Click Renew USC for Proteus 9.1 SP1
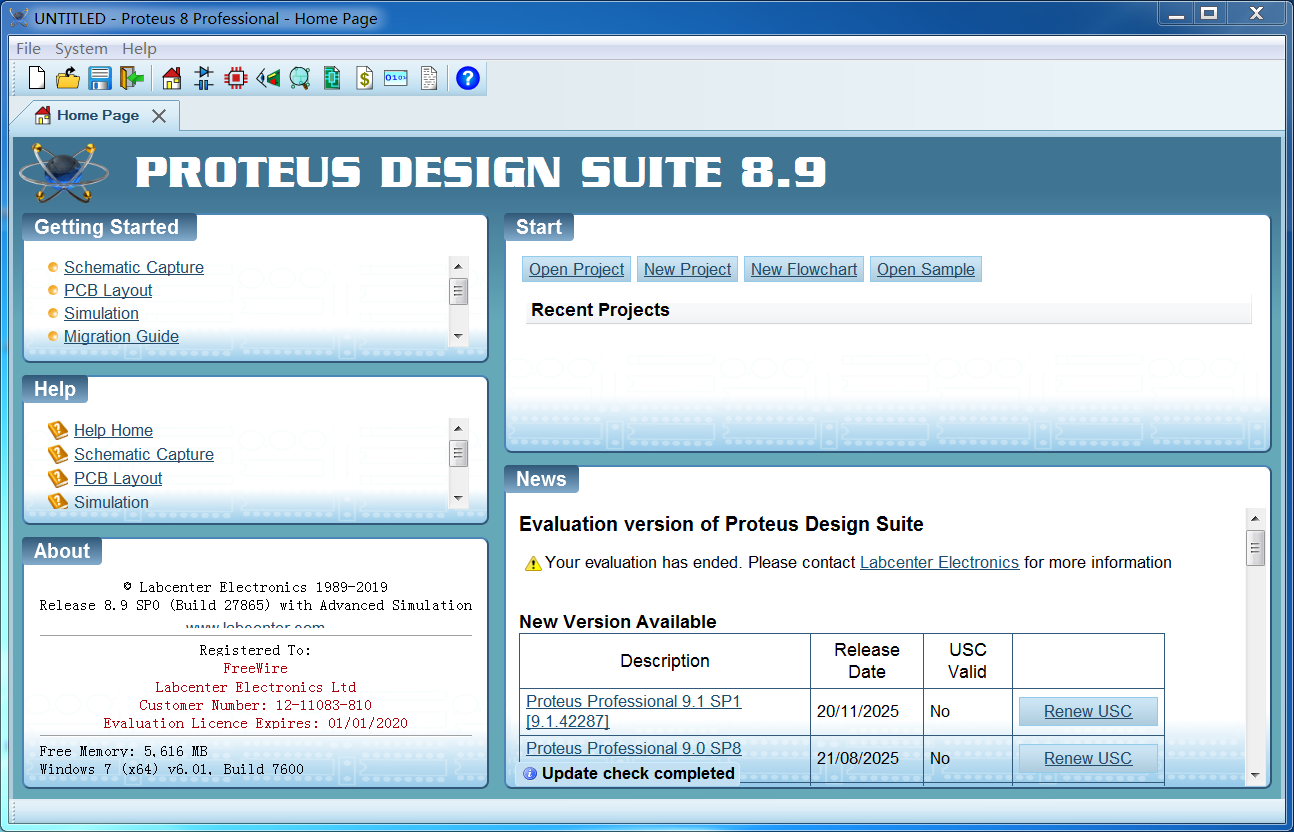This screenshot has width=1294, height=832. [1088, 711]
